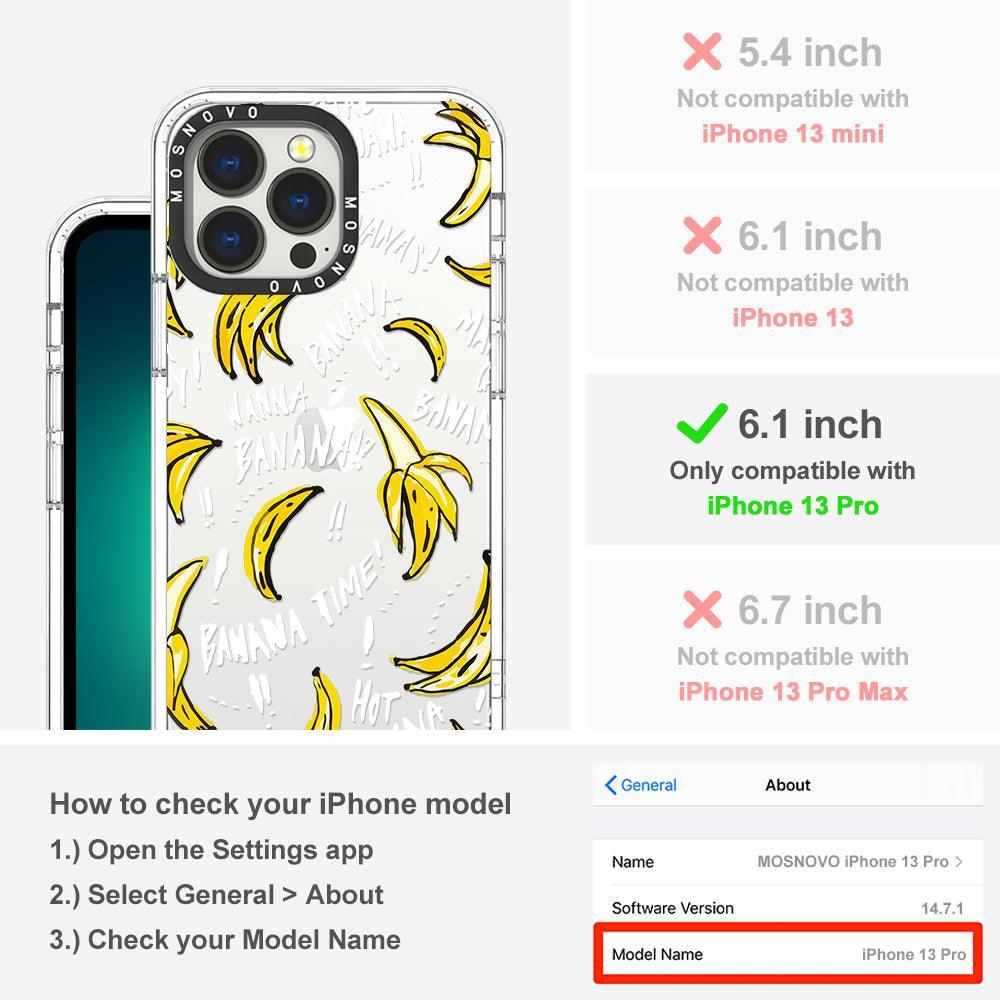The width and height of the screenshot is (1000, 1000).
Task: Go back to General settings
Action: pyautogui.click(x=641, y=785)
